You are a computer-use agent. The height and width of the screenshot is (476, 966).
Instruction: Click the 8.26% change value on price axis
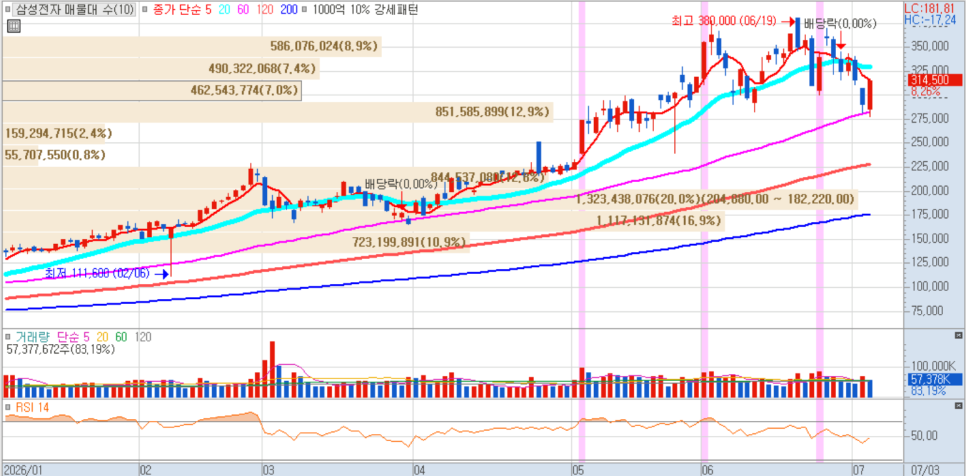925,92
